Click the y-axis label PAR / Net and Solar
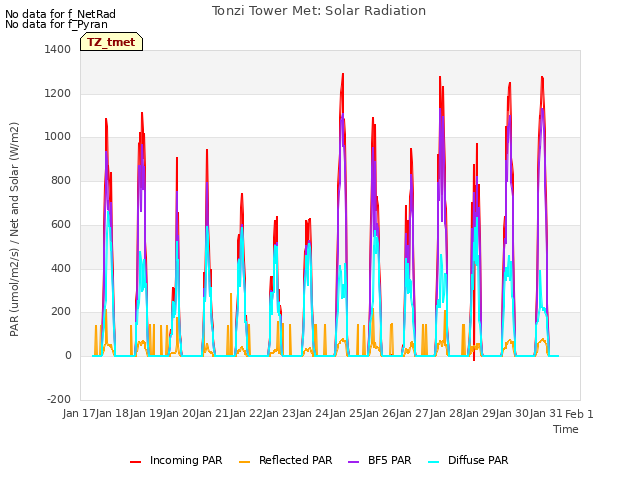 tap(14, 229)
